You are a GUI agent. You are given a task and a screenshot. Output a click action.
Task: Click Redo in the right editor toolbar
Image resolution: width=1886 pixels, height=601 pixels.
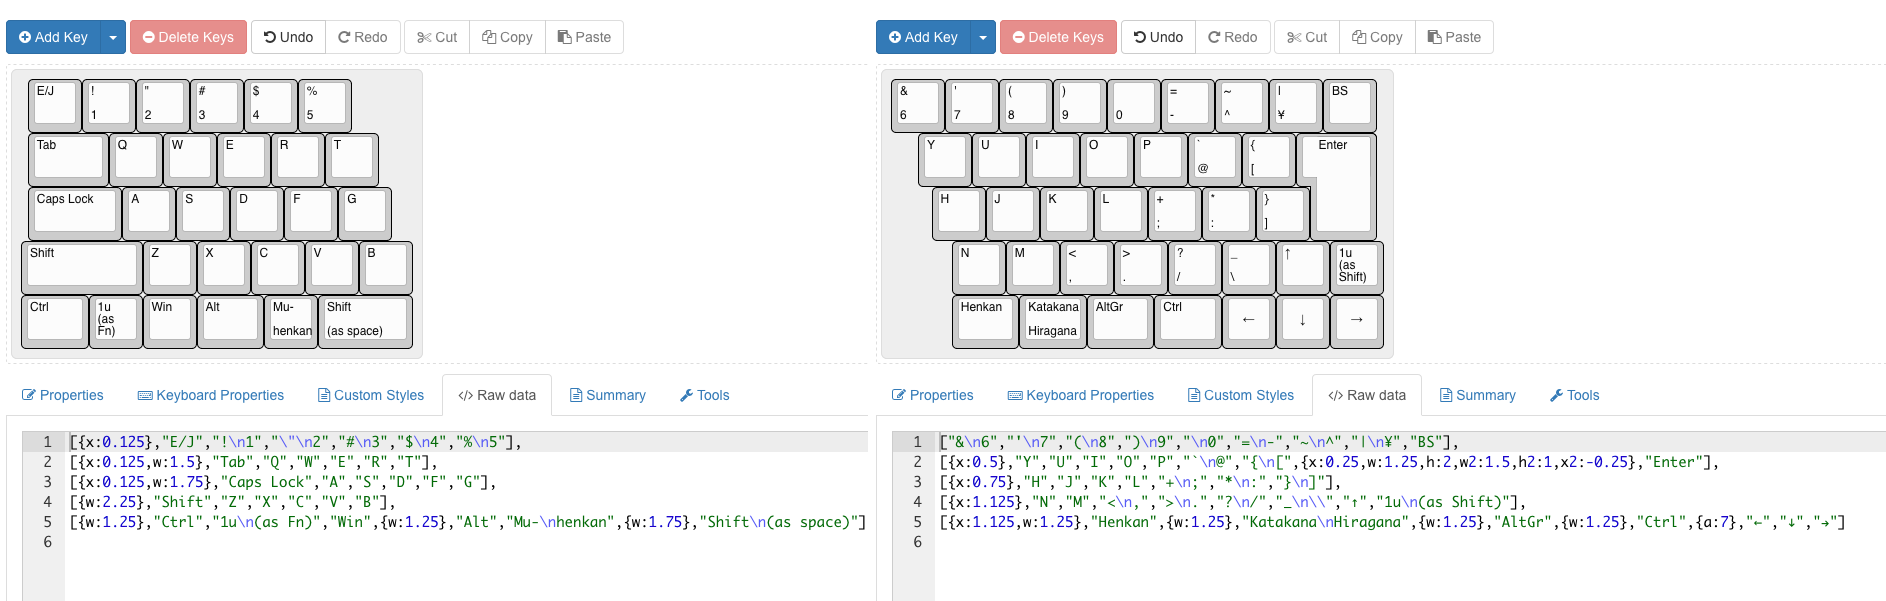tap(1233, 37)
